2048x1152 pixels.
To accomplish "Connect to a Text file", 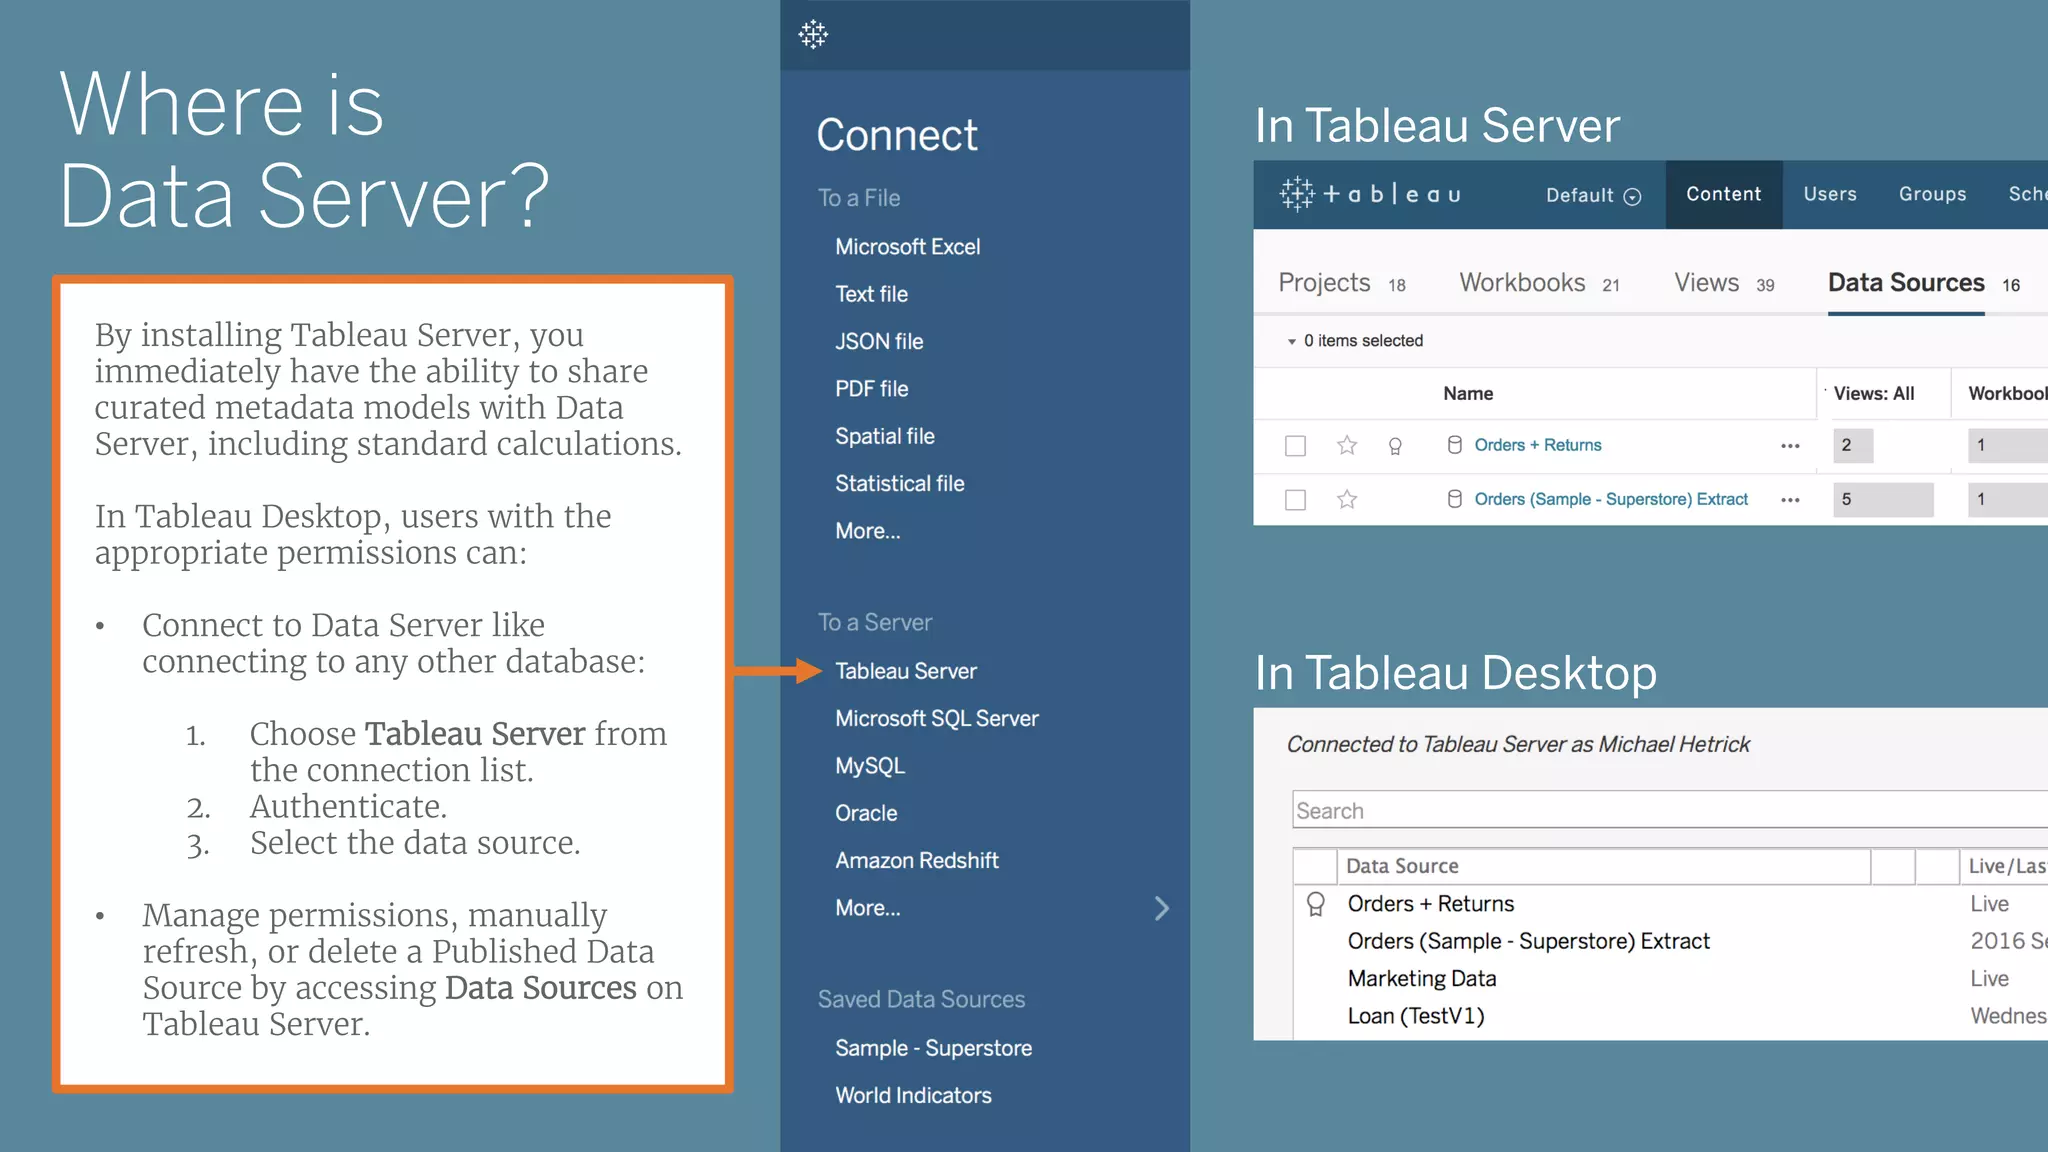I will click(x=871, y=294).
